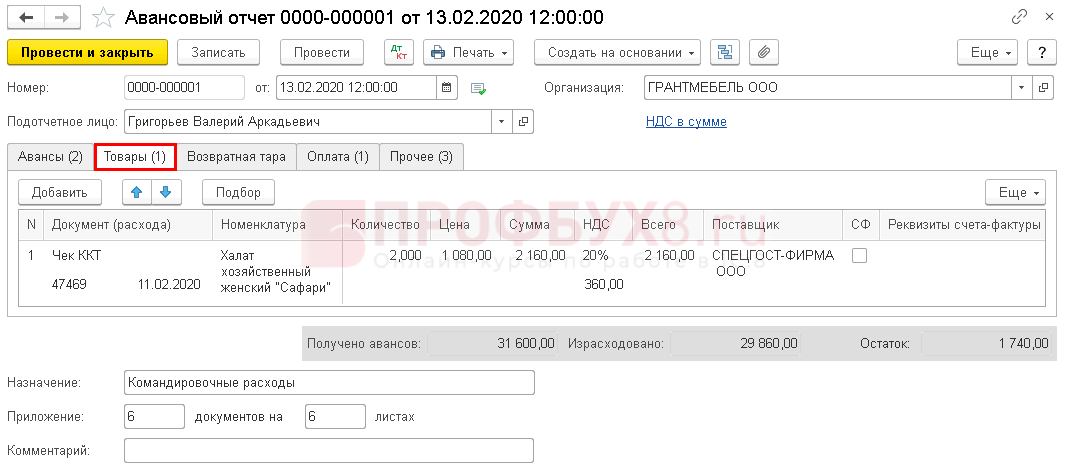Viewport: 1066px width, 469px height.
Task: Copy link to document icon
Action: (1019, 17)
